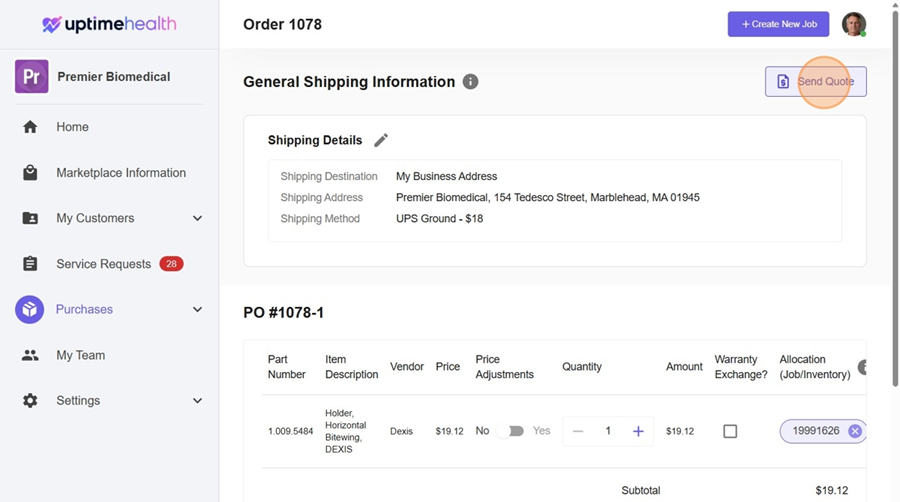Expand the Settings menu chevron
Screen dimensions: 900x502
(x=197, y=401)
